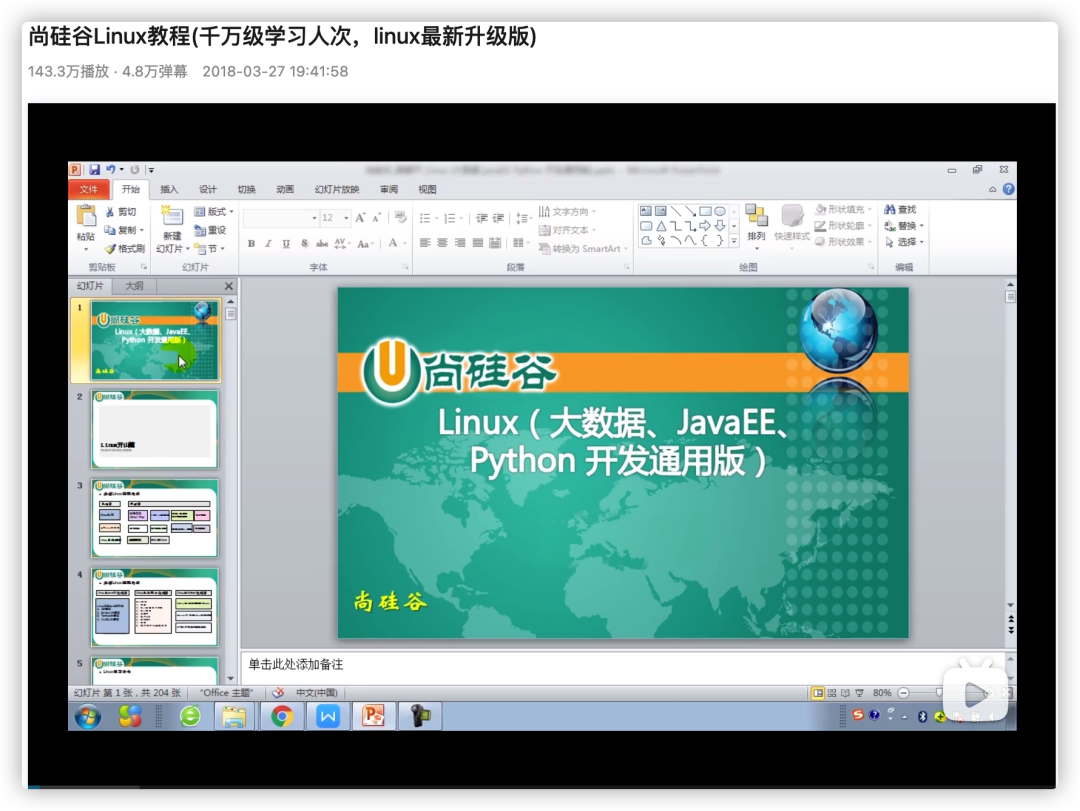Expand the shapes gallery with the More arrow
Image resolution: width=1080 pixels, height=811 pixels.
click(x=734, y=241)
